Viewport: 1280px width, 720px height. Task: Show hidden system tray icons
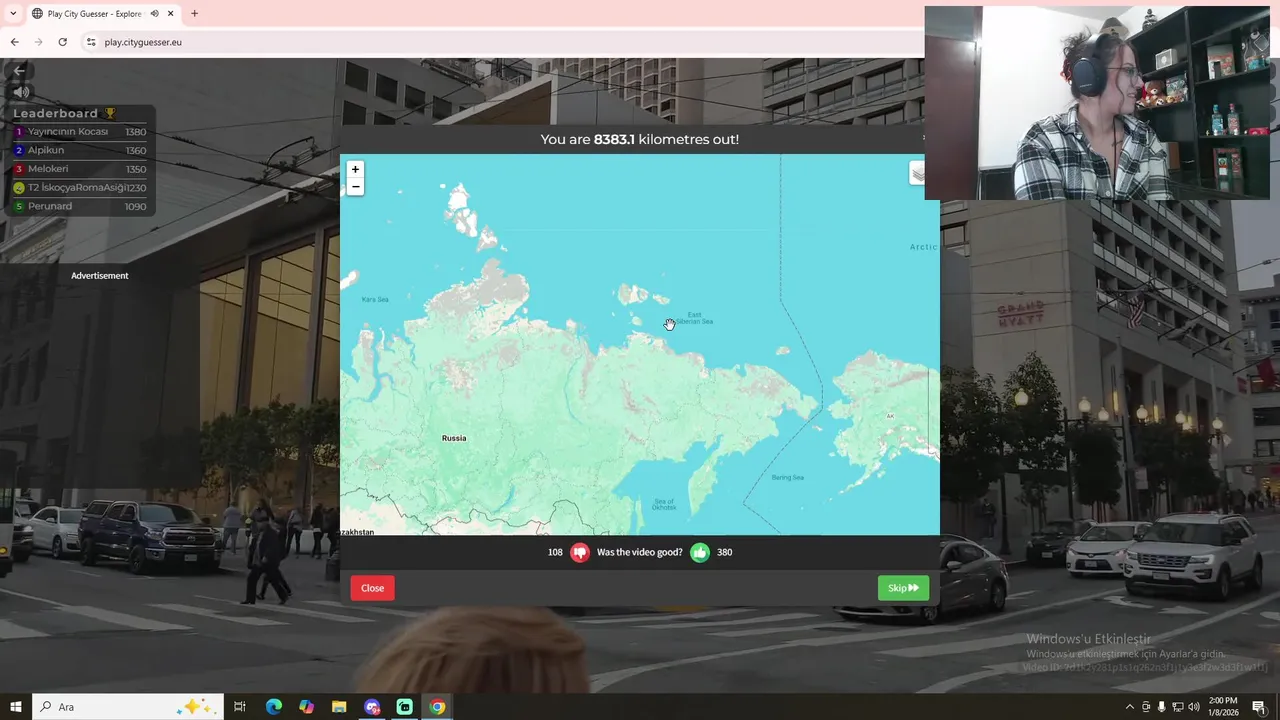click(x=1130, y=707)
